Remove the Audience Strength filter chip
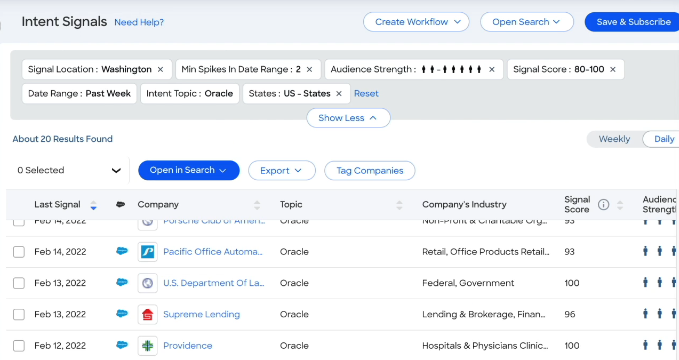 [491, 69]
